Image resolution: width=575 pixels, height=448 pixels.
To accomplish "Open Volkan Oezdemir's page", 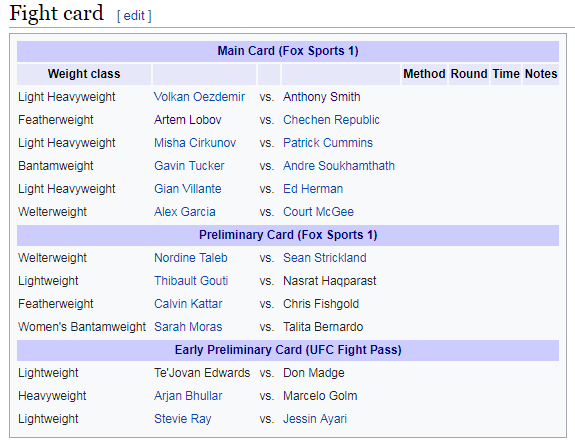I will pyautogui.click(x=199, y=97).
